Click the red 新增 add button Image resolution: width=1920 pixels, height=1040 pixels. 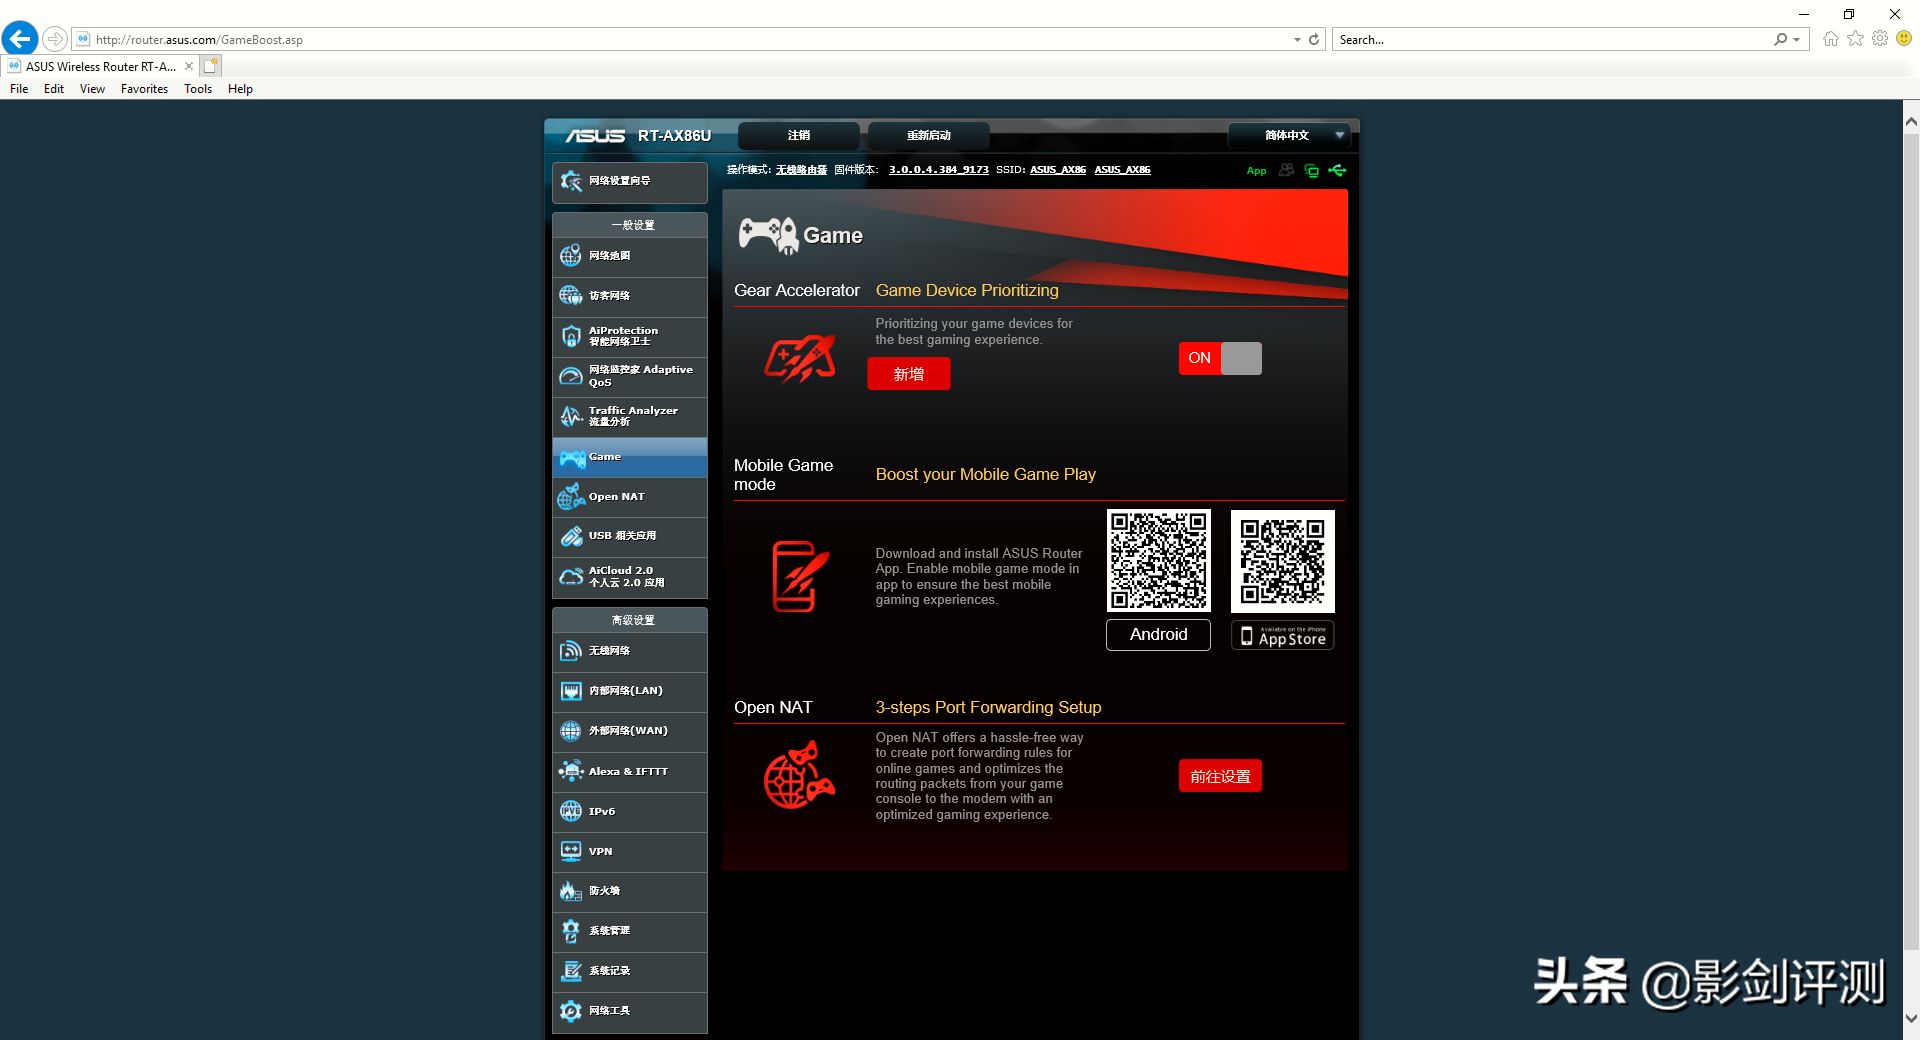(909, 374)
